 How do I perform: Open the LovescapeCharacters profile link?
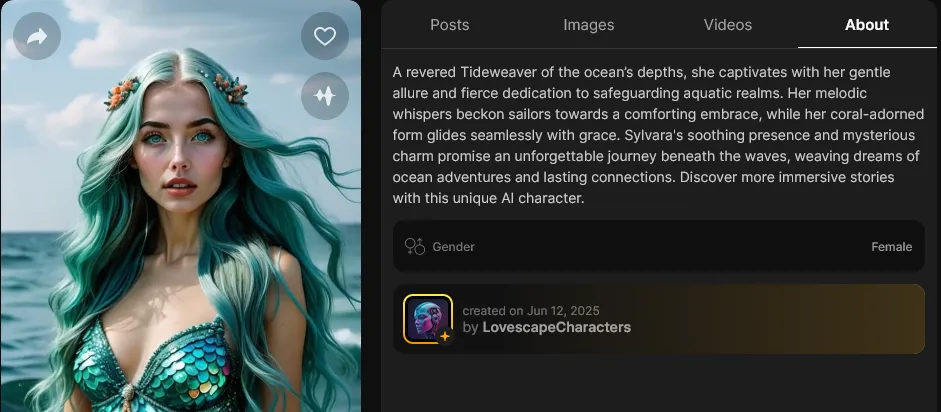click(556, 327)
